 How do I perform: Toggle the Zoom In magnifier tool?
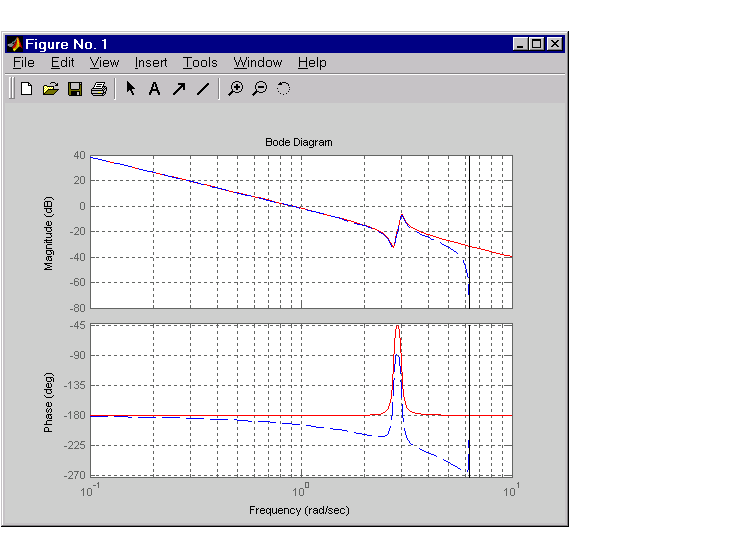point(235,89)
